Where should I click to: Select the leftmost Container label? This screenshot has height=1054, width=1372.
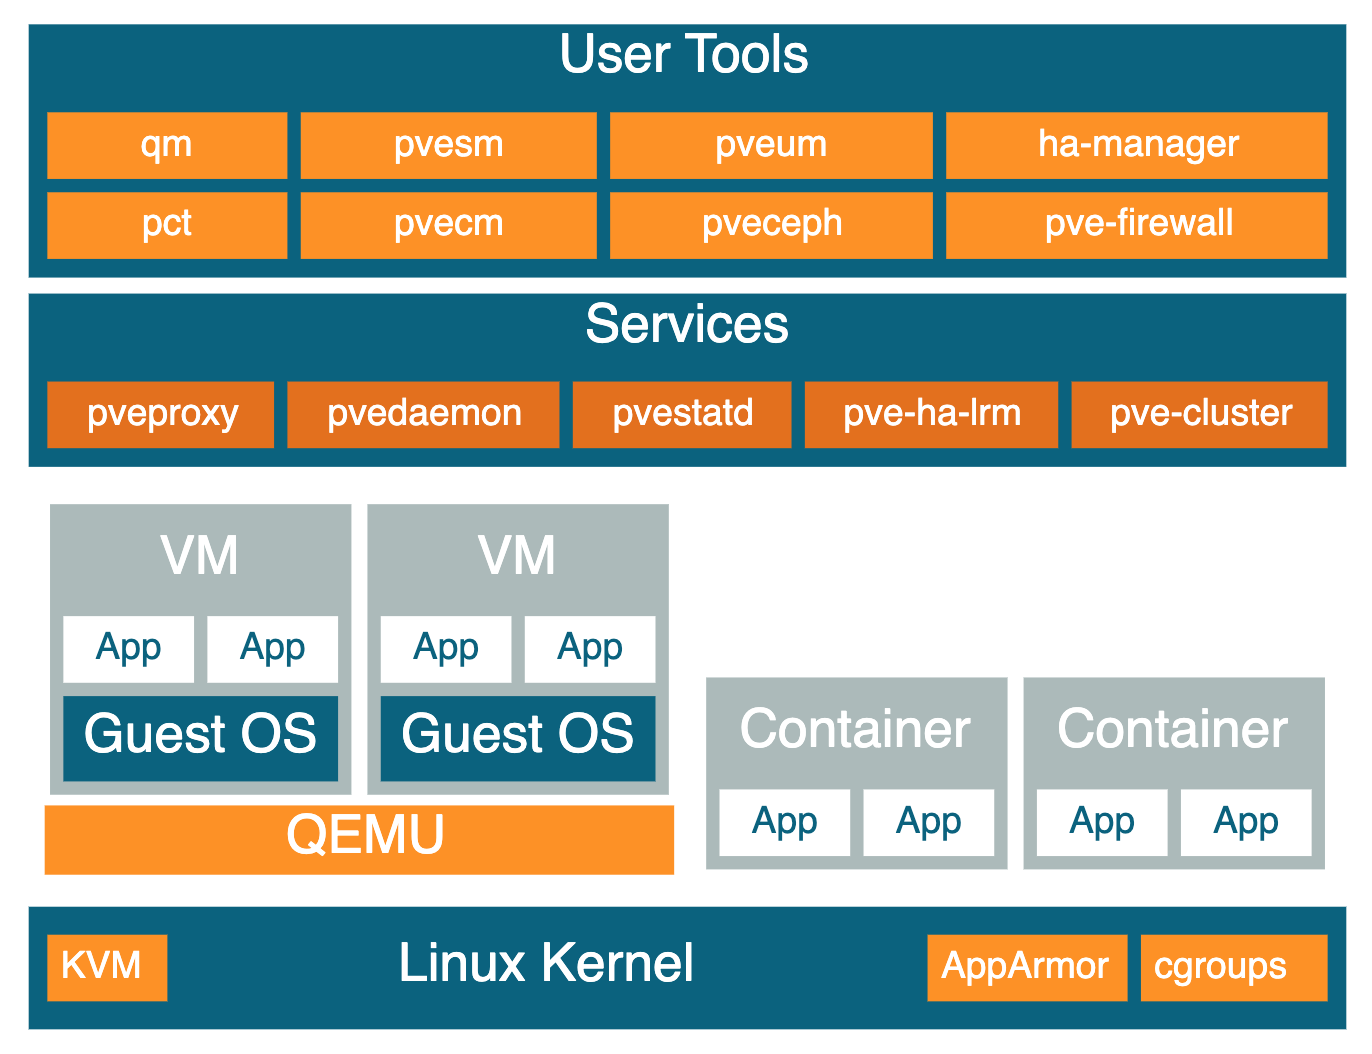coord(855,729)
